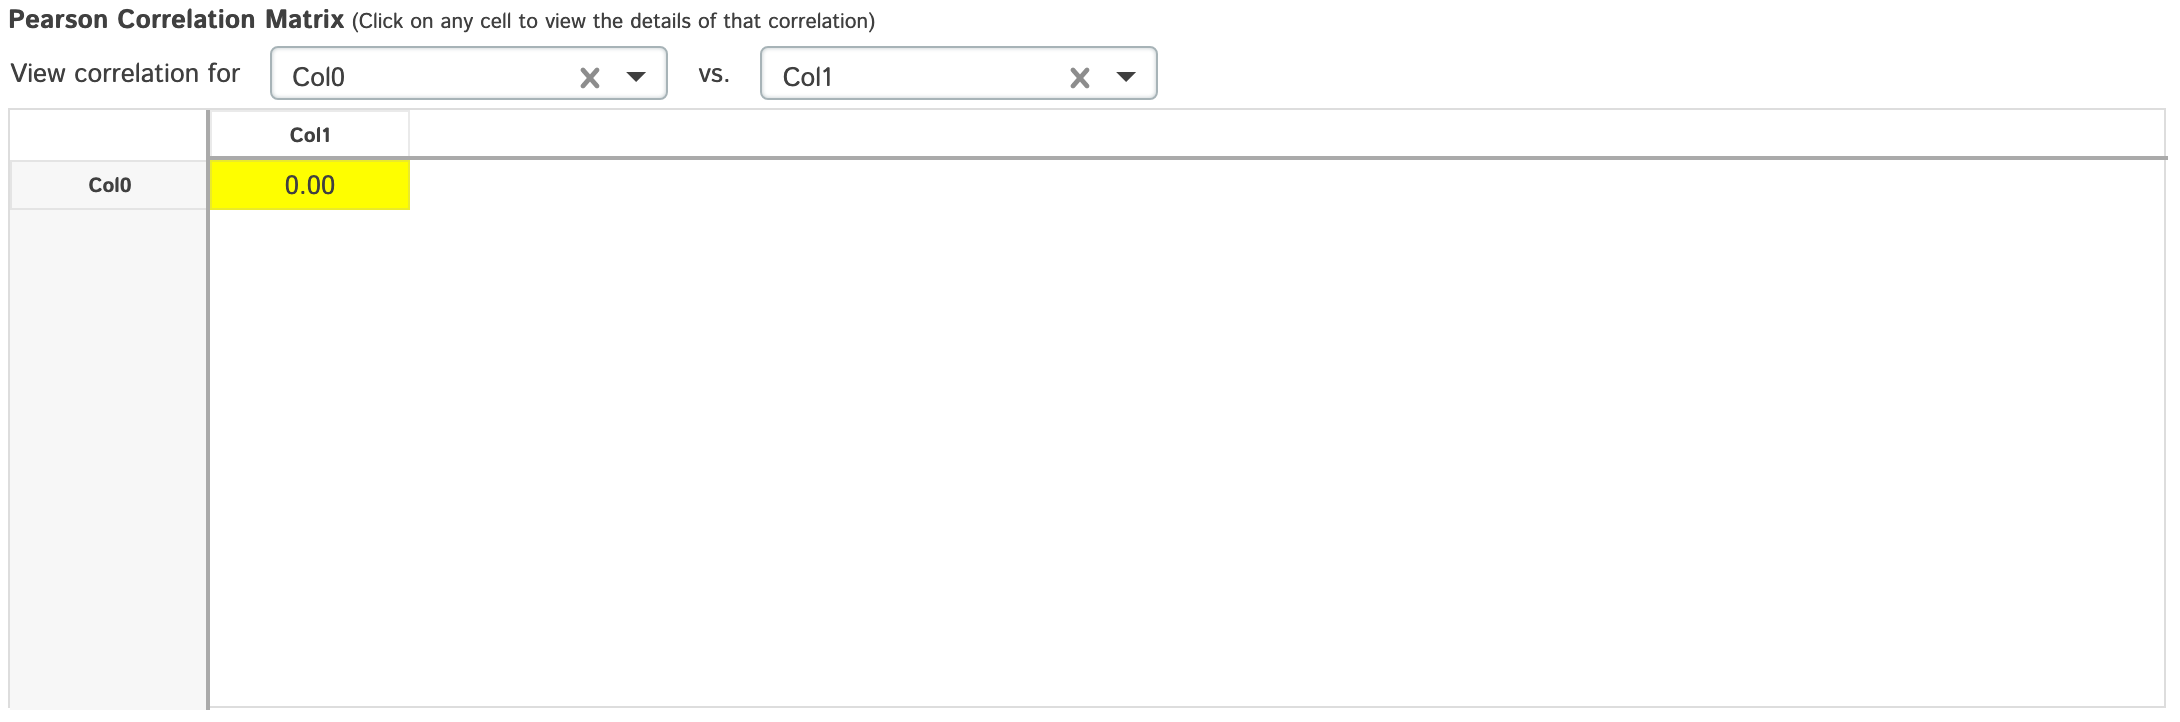Click the 'vs.' label between selectors

[714, 73]
